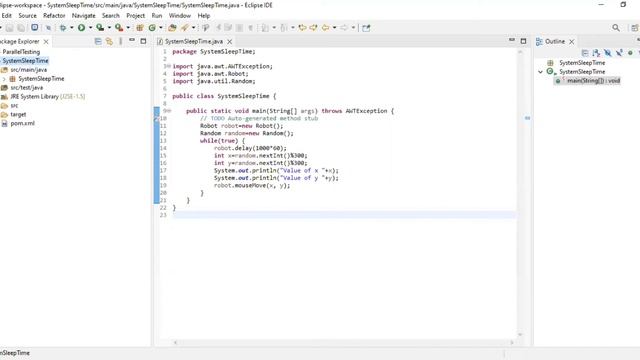The height and width of the screenshot is (360, 640).
Task: Toggle Skip All Breakpoints icon
Action: point(49,28)
